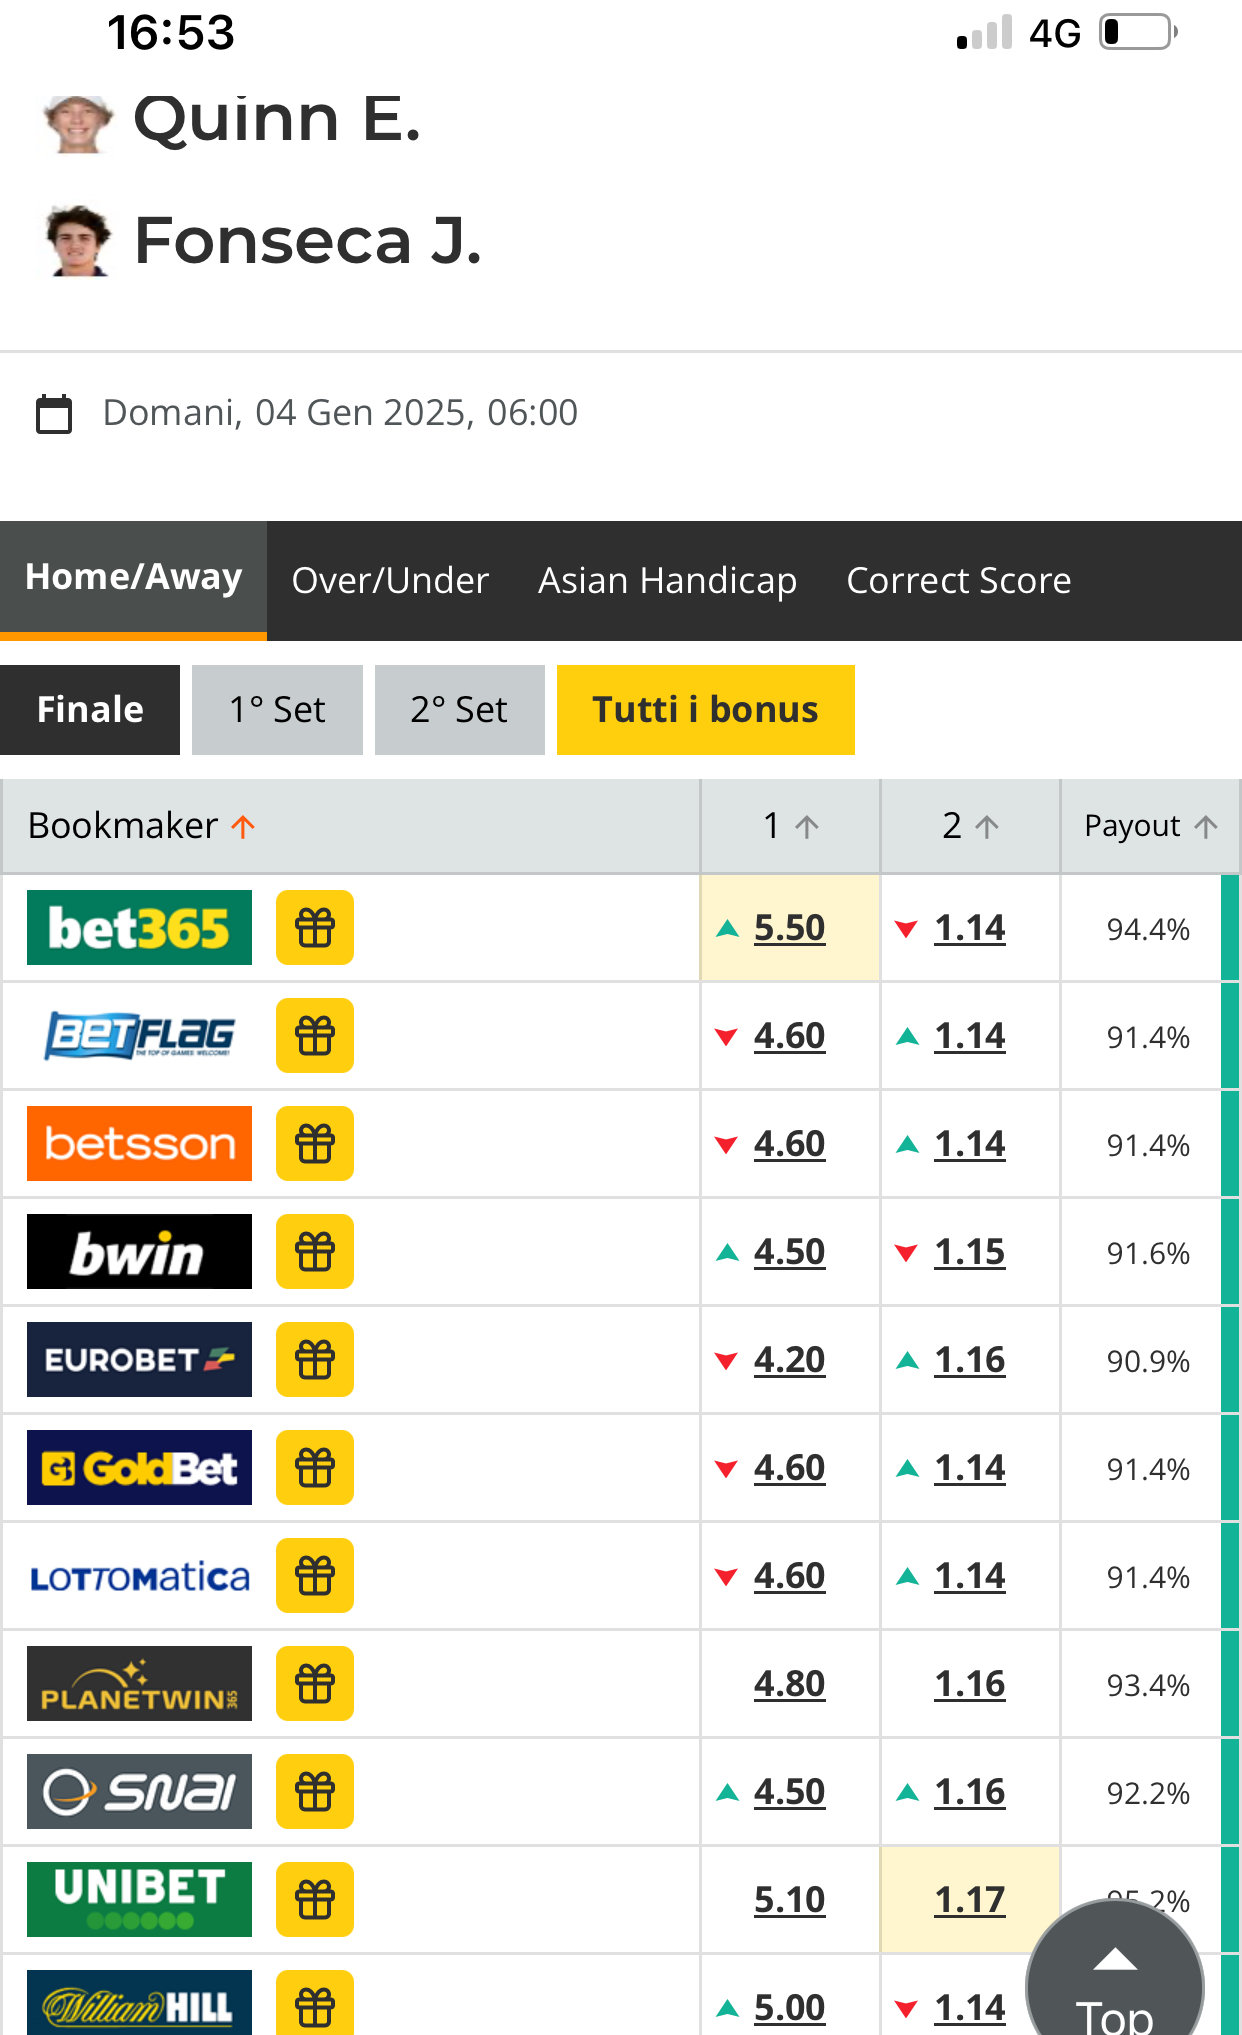Tap the Unibet bonus gift icon
Image resolution: width=1242 pixels, height=2035 pixels.
tap(315, 1900)
